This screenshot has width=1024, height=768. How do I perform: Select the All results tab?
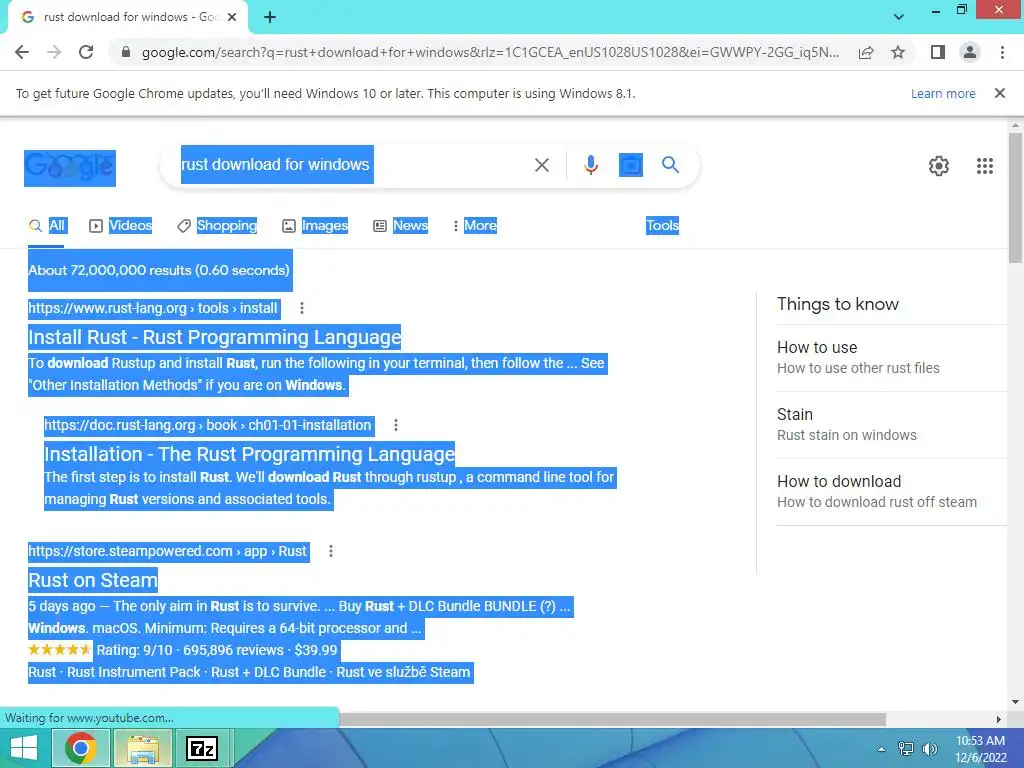click(47, 225)
